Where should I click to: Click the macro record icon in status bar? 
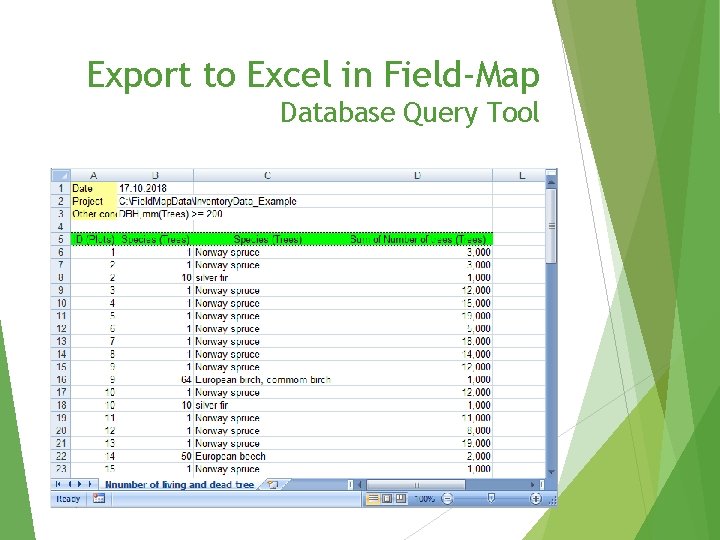[x=99, y=498]
